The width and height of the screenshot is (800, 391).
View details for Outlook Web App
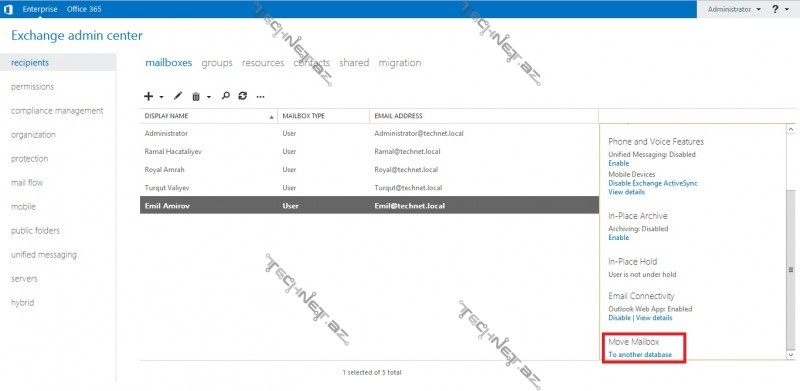[x=654, y=317]
